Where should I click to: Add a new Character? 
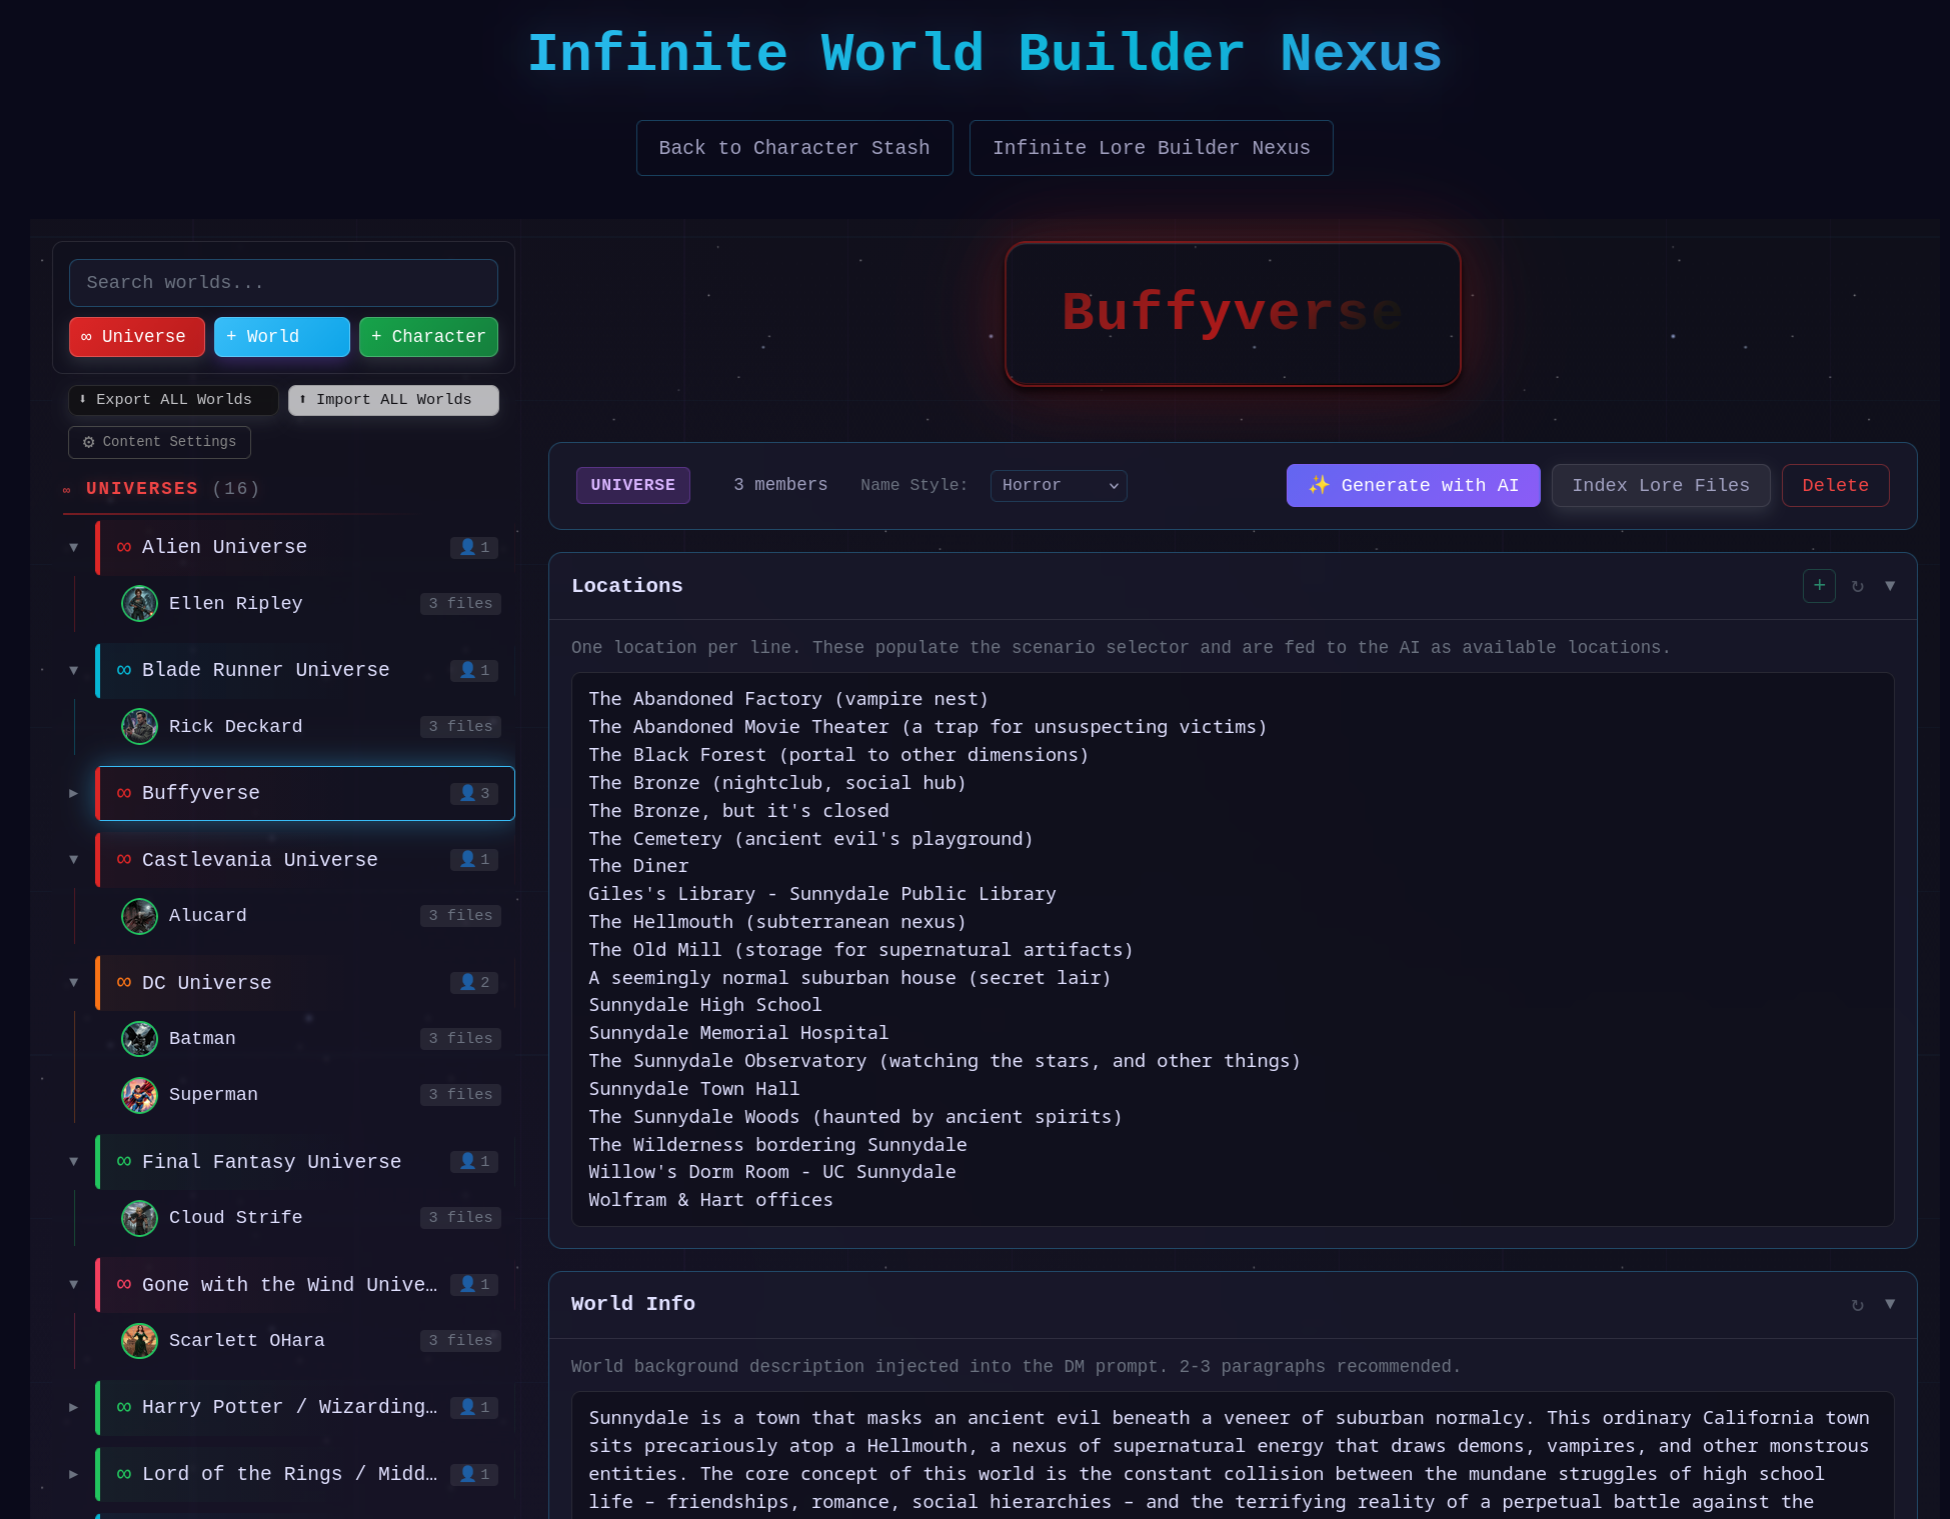pos(428,337)
